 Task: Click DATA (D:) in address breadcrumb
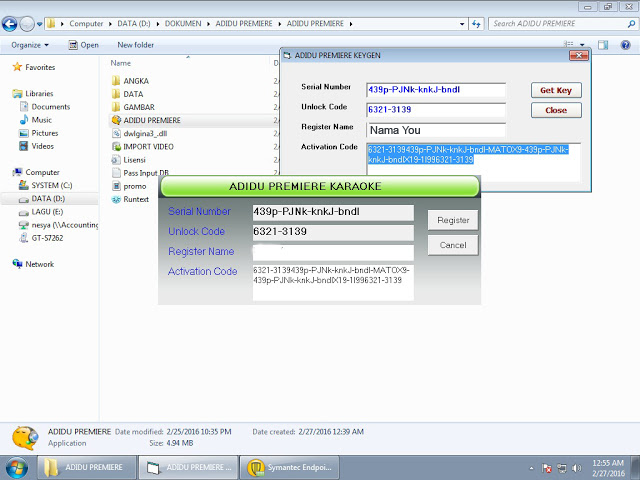click(134, 24)
